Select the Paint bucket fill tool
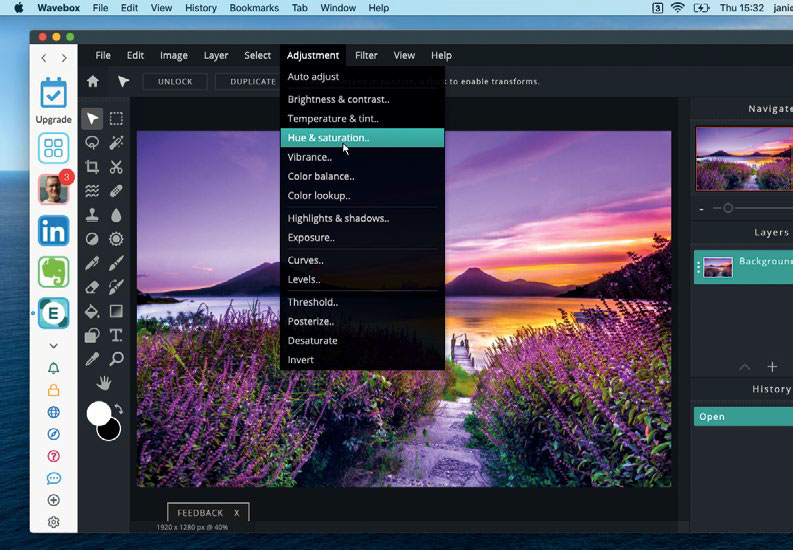 pyautogui.click(x=92, y=311)
